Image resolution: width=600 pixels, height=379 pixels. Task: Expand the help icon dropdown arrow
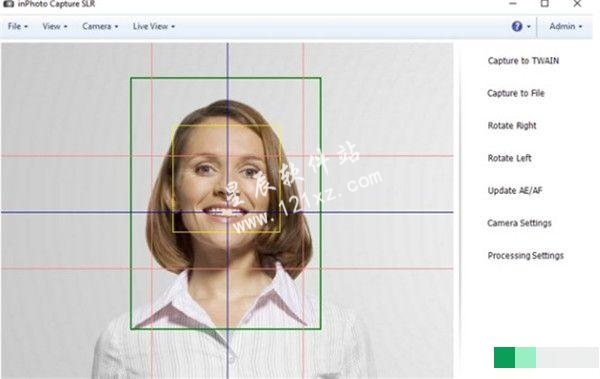528,27
